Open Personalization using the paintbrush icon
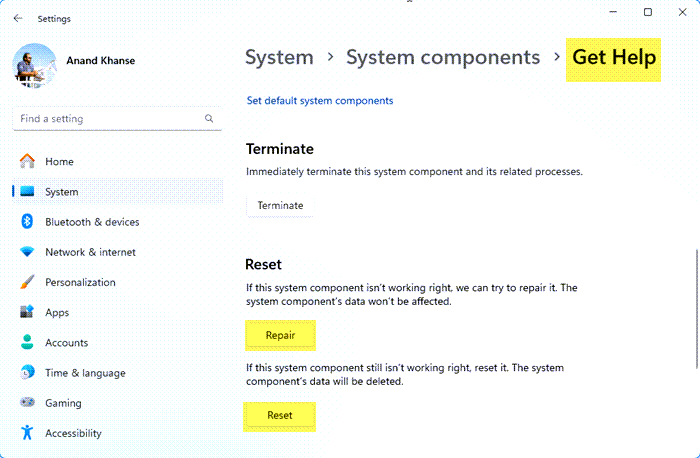 27,283
